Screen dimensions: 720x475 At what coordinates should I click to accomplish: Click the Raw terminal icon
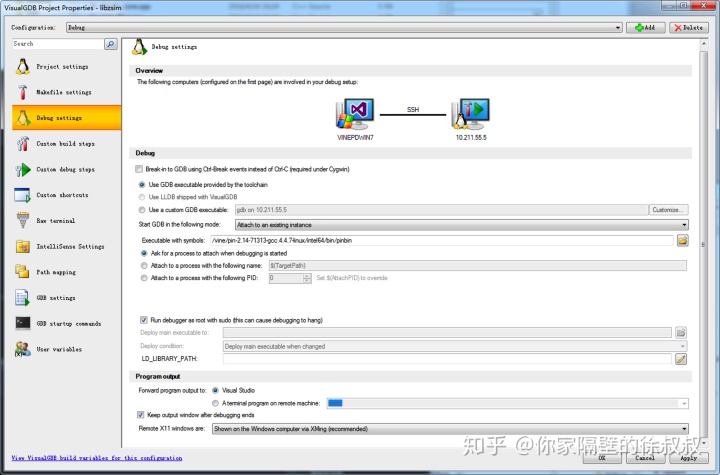(22, 221)
